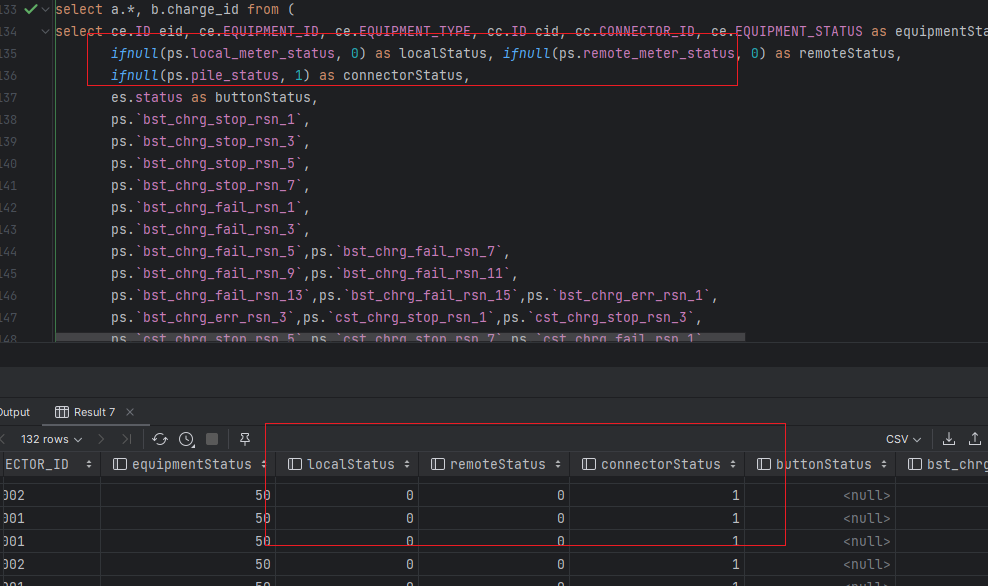Switch to the Output tab
Screen dimensions: 988x586
pos(14,412)
